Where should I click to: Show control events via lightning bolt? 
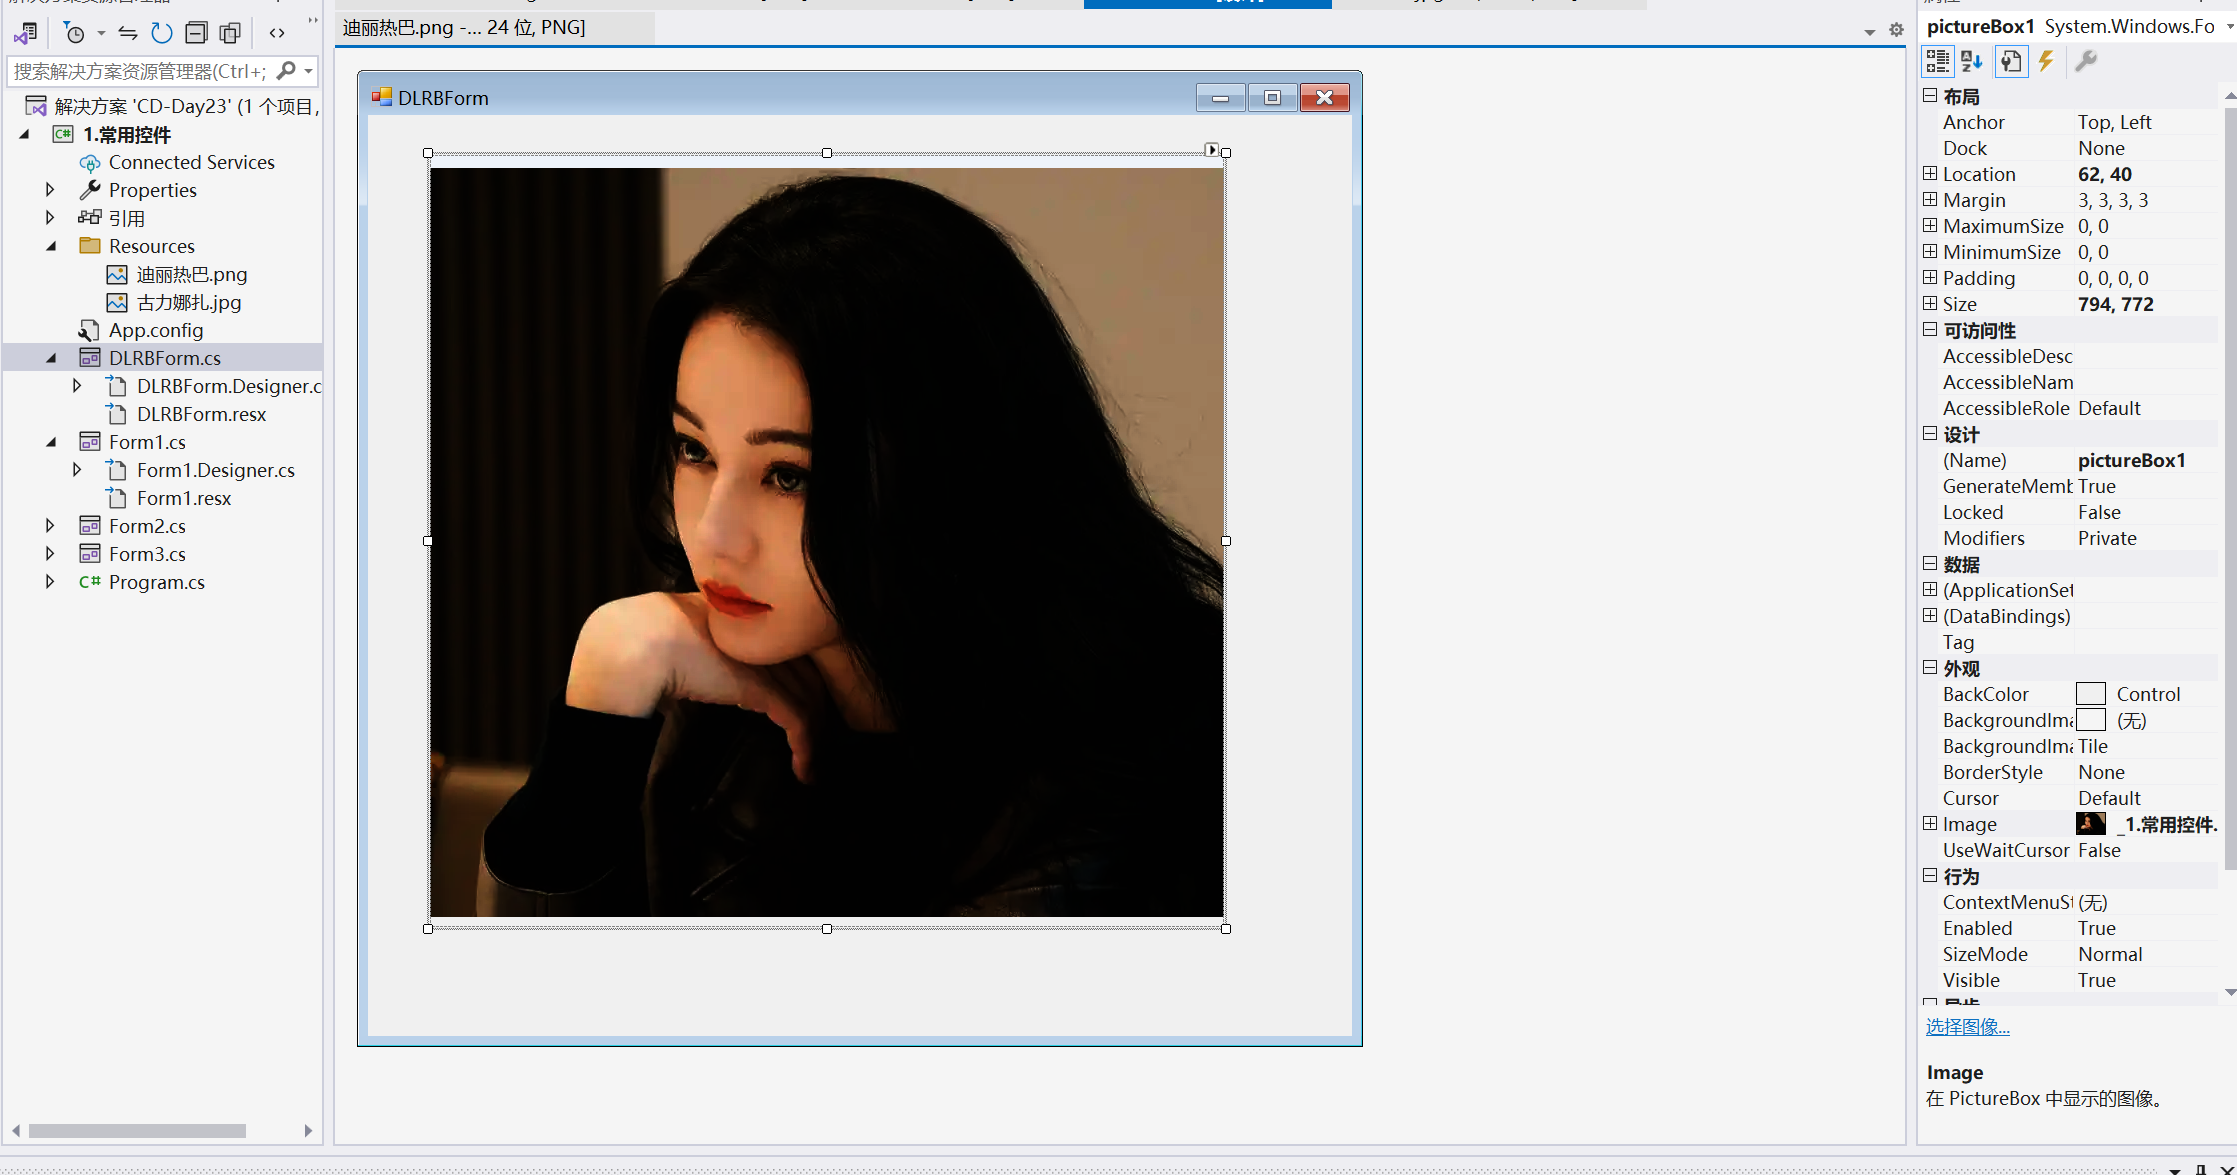click(x=2046, y=62)
